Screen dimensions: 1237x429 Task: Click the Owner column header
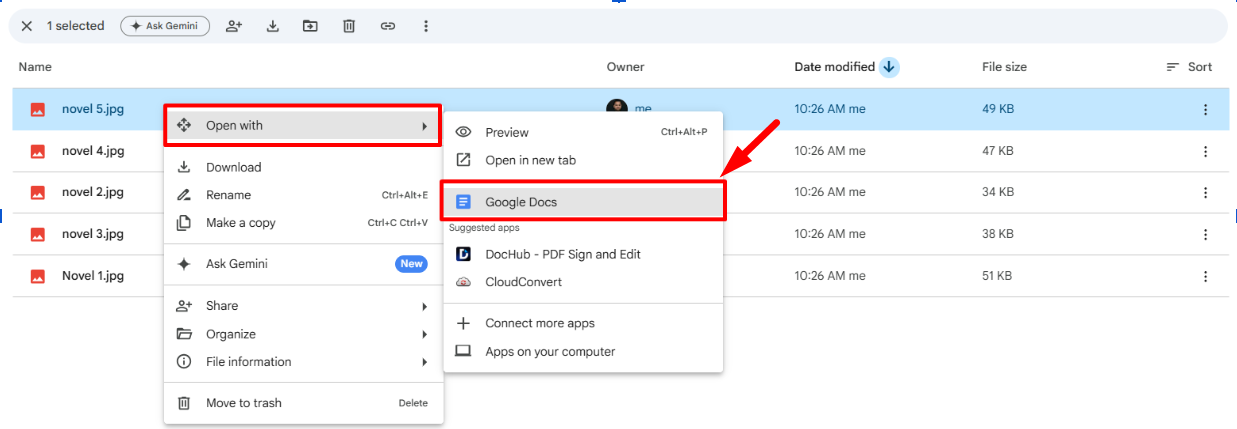[625, 67]
